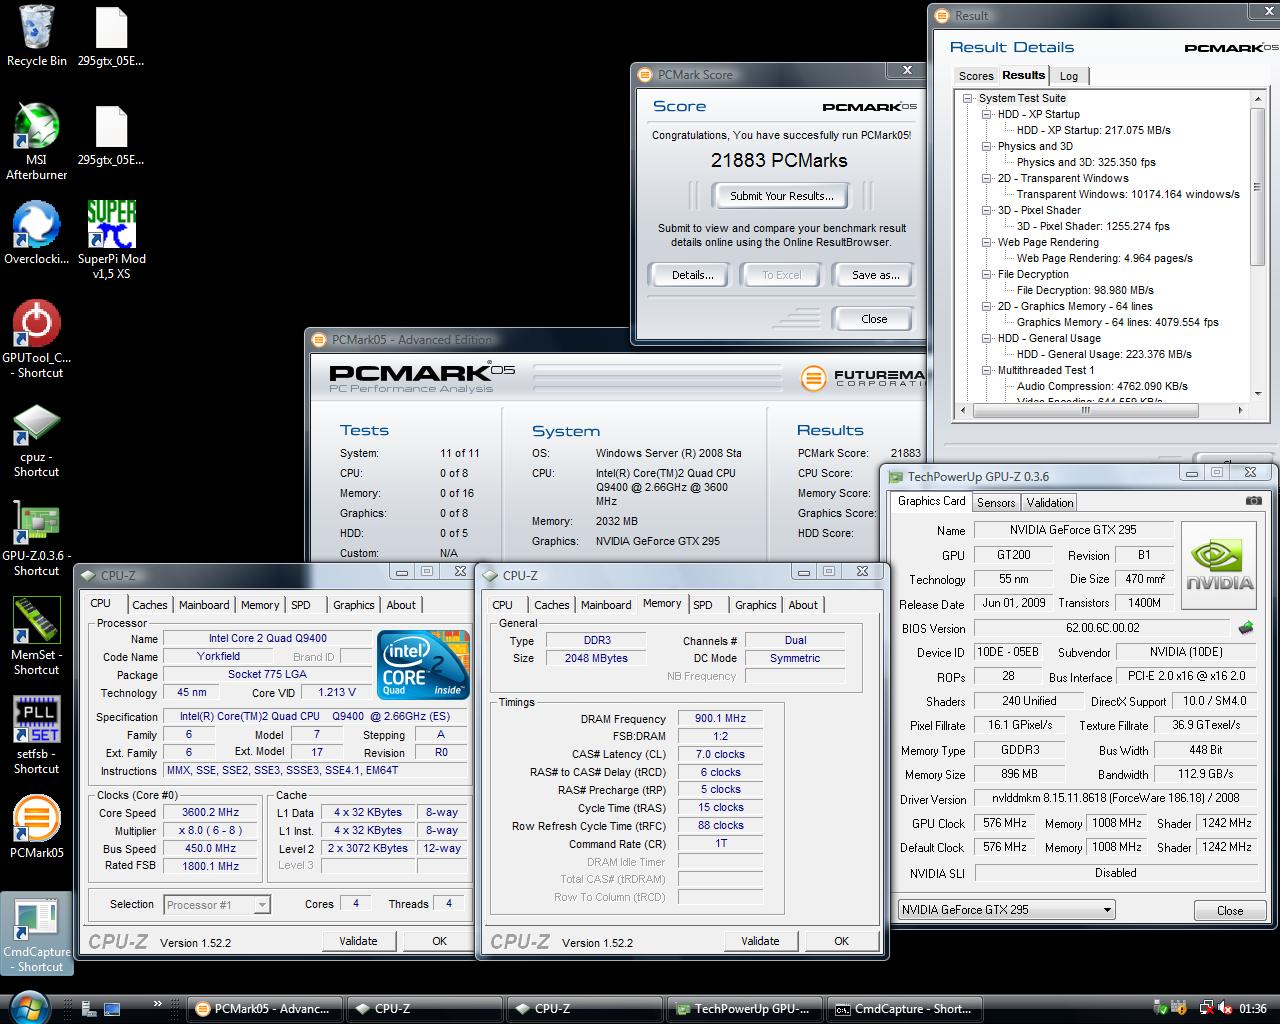The width and height of the screenshot is (1280, 1024).
Task: Collapse the Multithreaded Test 1 node
Action: click(x=987, y=370)
